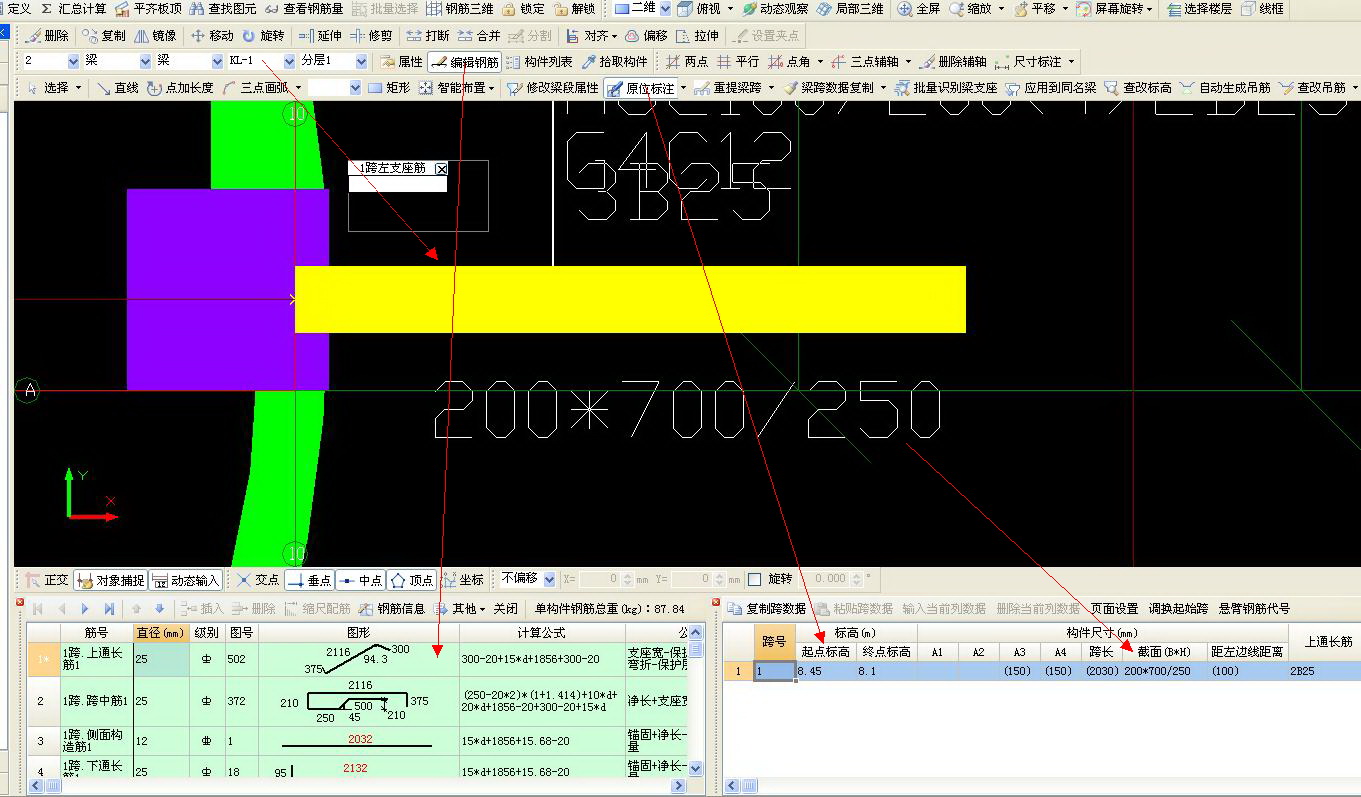The width and height of the screenshot is (1361, 797).
Task: Toggle 顶点 vertex snap
Action: (x=412, y=579)
